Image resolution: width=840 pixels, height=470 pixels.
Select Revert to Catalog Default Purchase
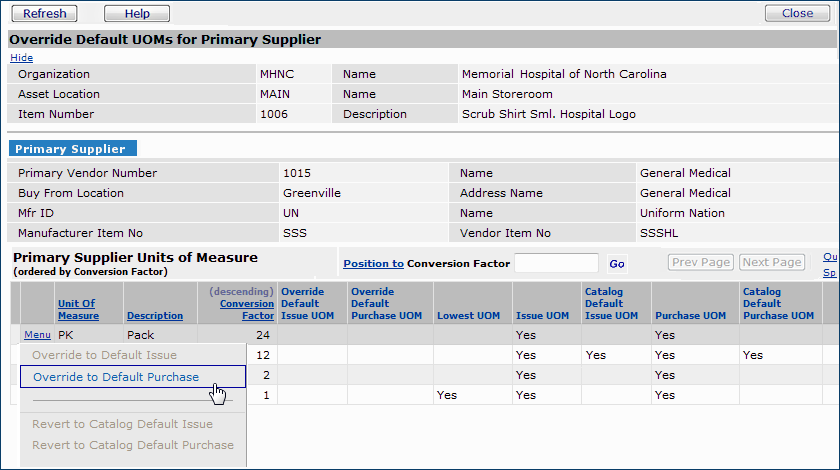click(x=132, y=445)
